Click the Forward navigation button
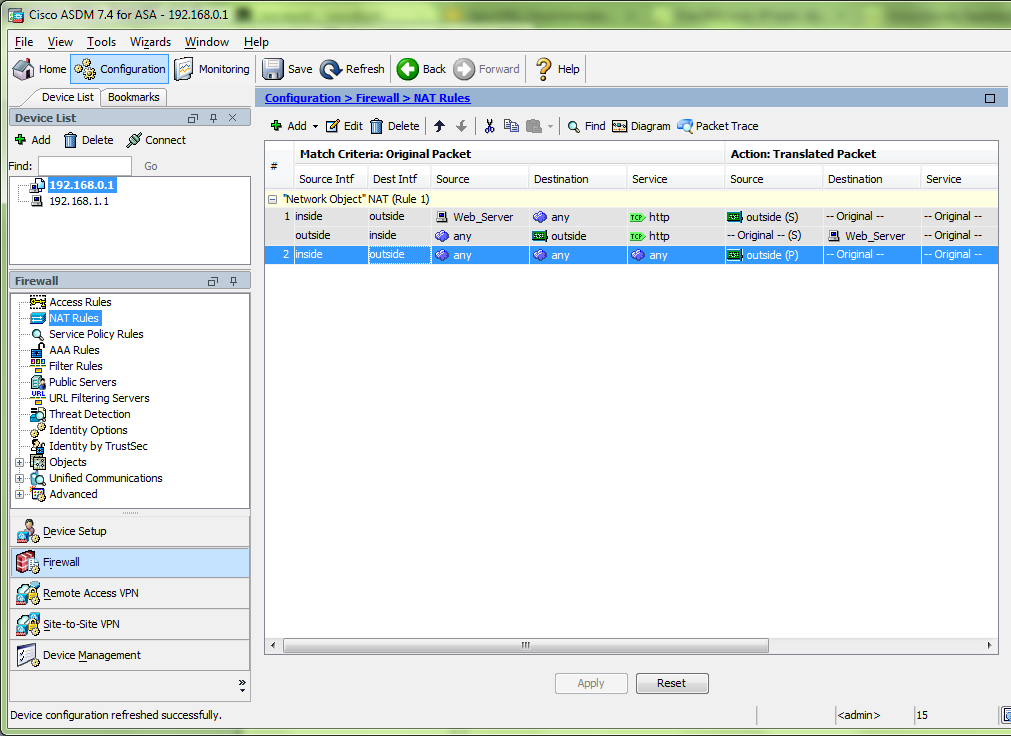The width and height of the screenshot is (1011, 736). click(x=487, y=69)
